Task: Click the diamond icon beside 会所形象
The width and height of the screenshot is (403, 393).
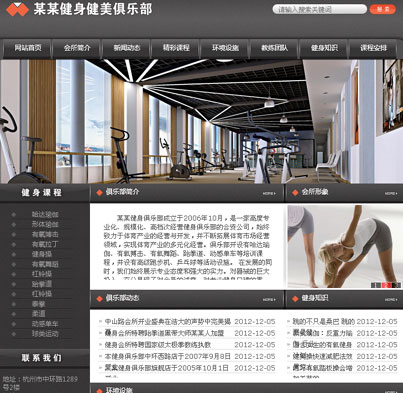Action: click(295, 193)
